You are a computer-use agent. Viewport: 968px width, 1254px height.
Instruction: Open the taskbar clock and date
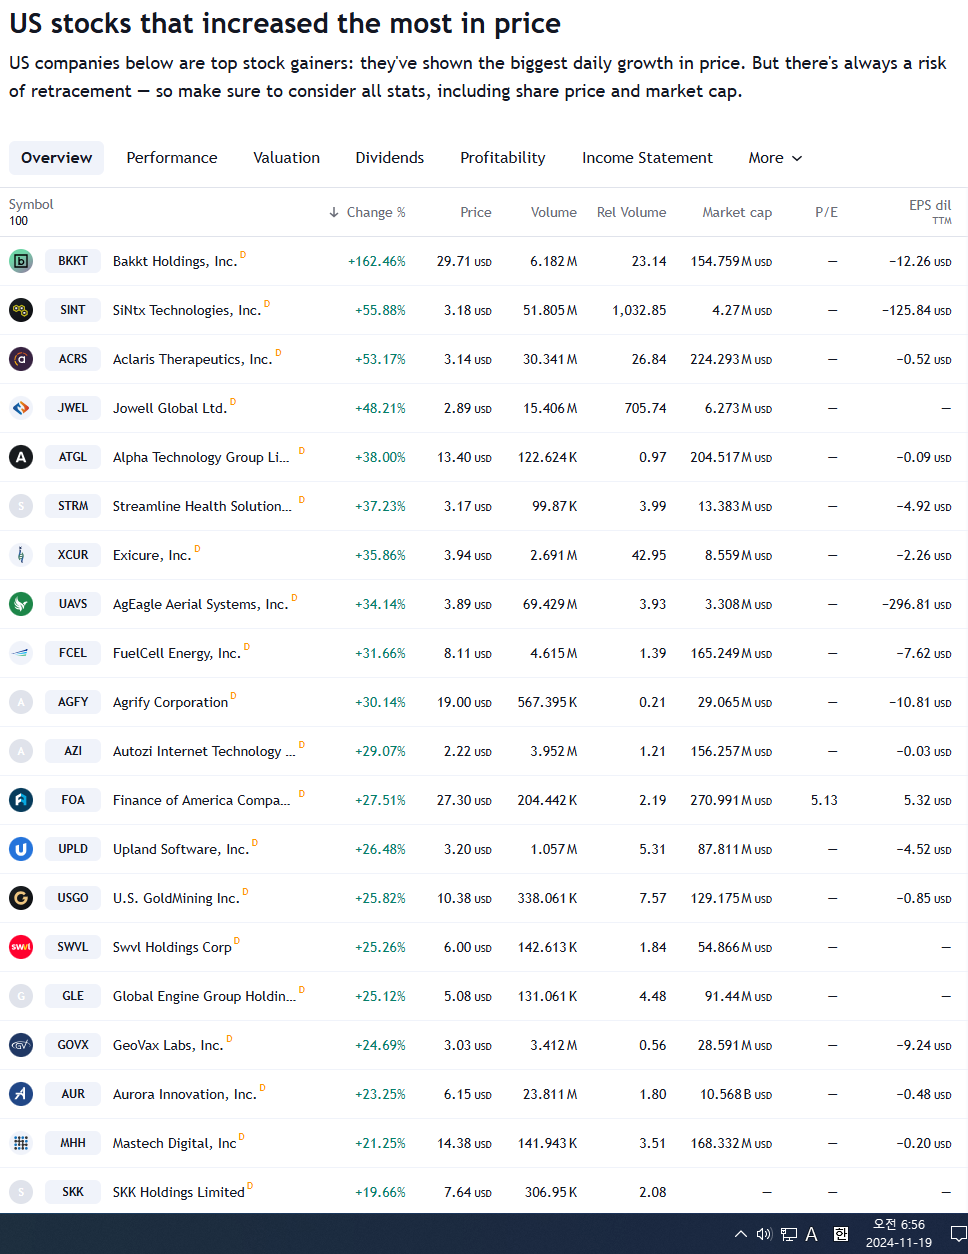click(x=899, y=1233)
